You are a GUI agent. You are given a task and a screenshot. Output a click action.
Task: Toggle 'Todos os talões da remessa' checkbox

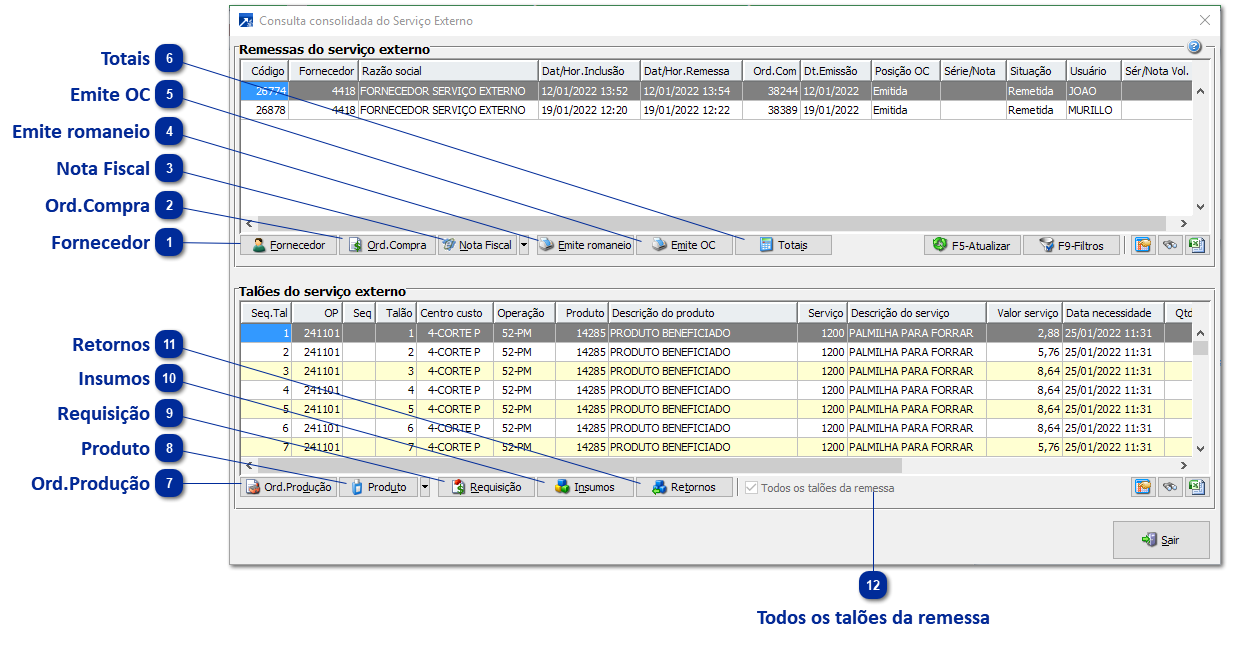752,488
